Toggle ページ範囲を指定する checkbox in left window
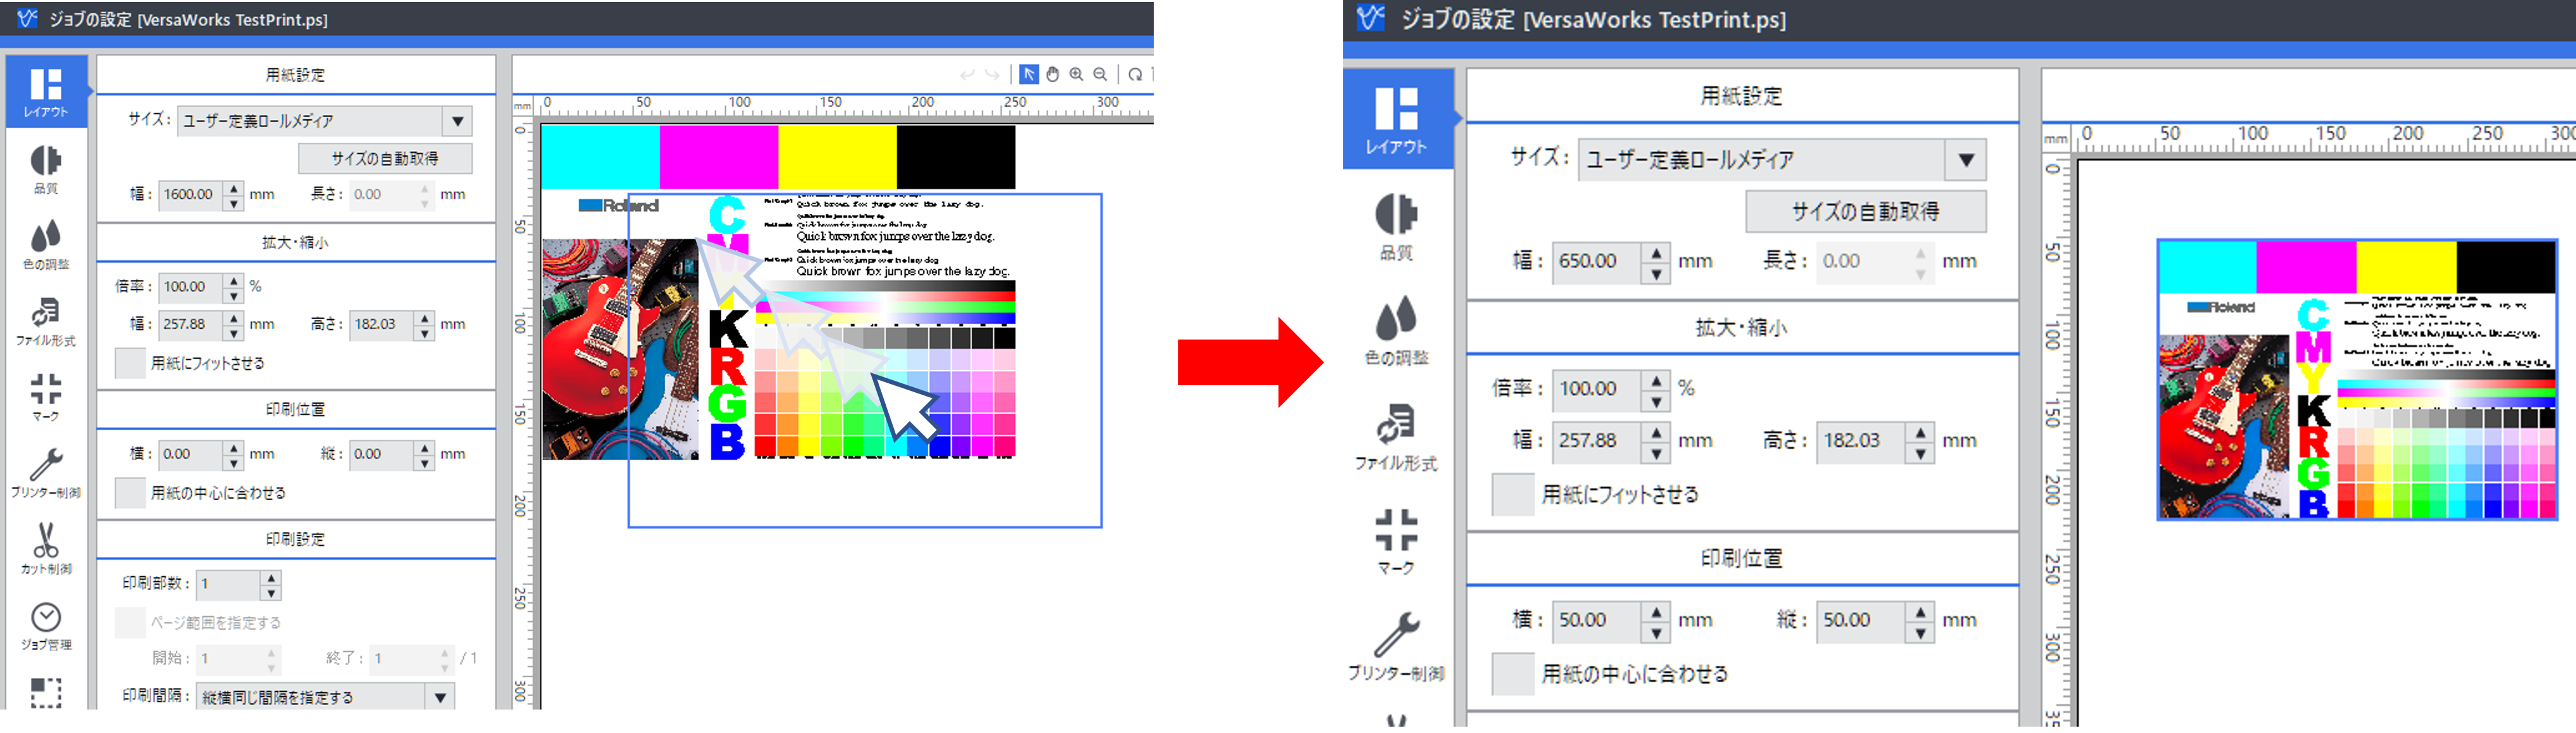Viewport: 2576px width, 733px height. (131, 622)
